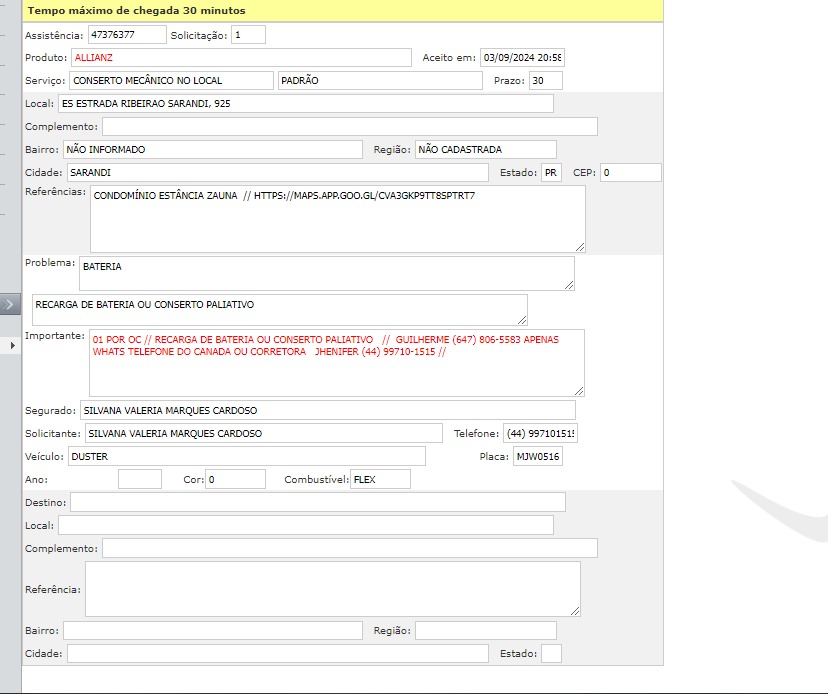
Task: Focus the Aceito em date field
Action: click(521, 58)
